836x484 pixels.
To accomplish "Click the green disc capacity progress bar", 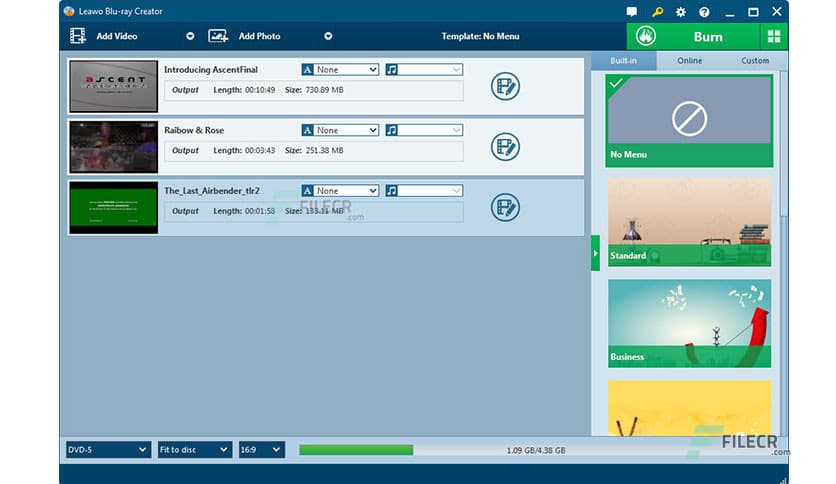I will point(356,450).
